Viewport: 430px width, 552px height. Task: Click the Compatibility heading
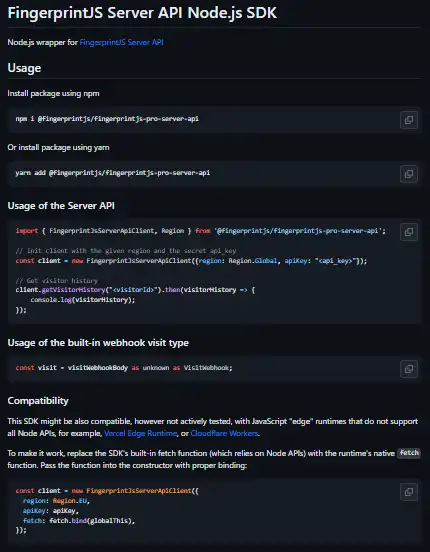pos(38,401)
